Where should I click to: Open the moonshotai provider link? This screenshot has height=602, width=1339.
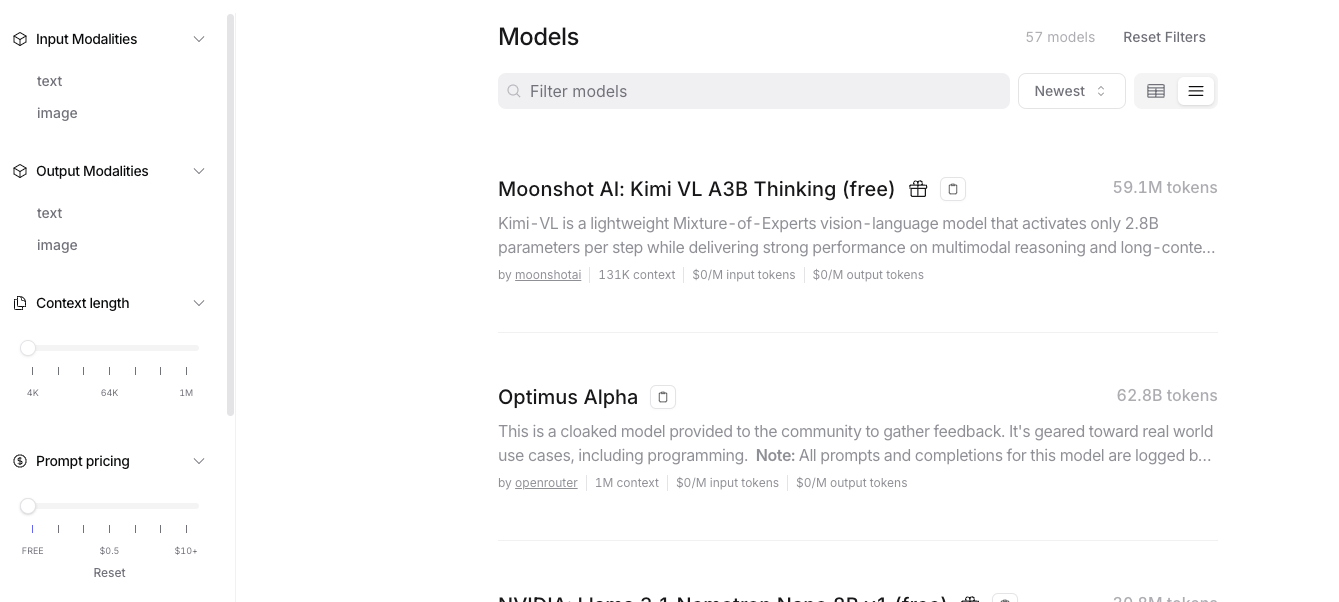(548, 275)
